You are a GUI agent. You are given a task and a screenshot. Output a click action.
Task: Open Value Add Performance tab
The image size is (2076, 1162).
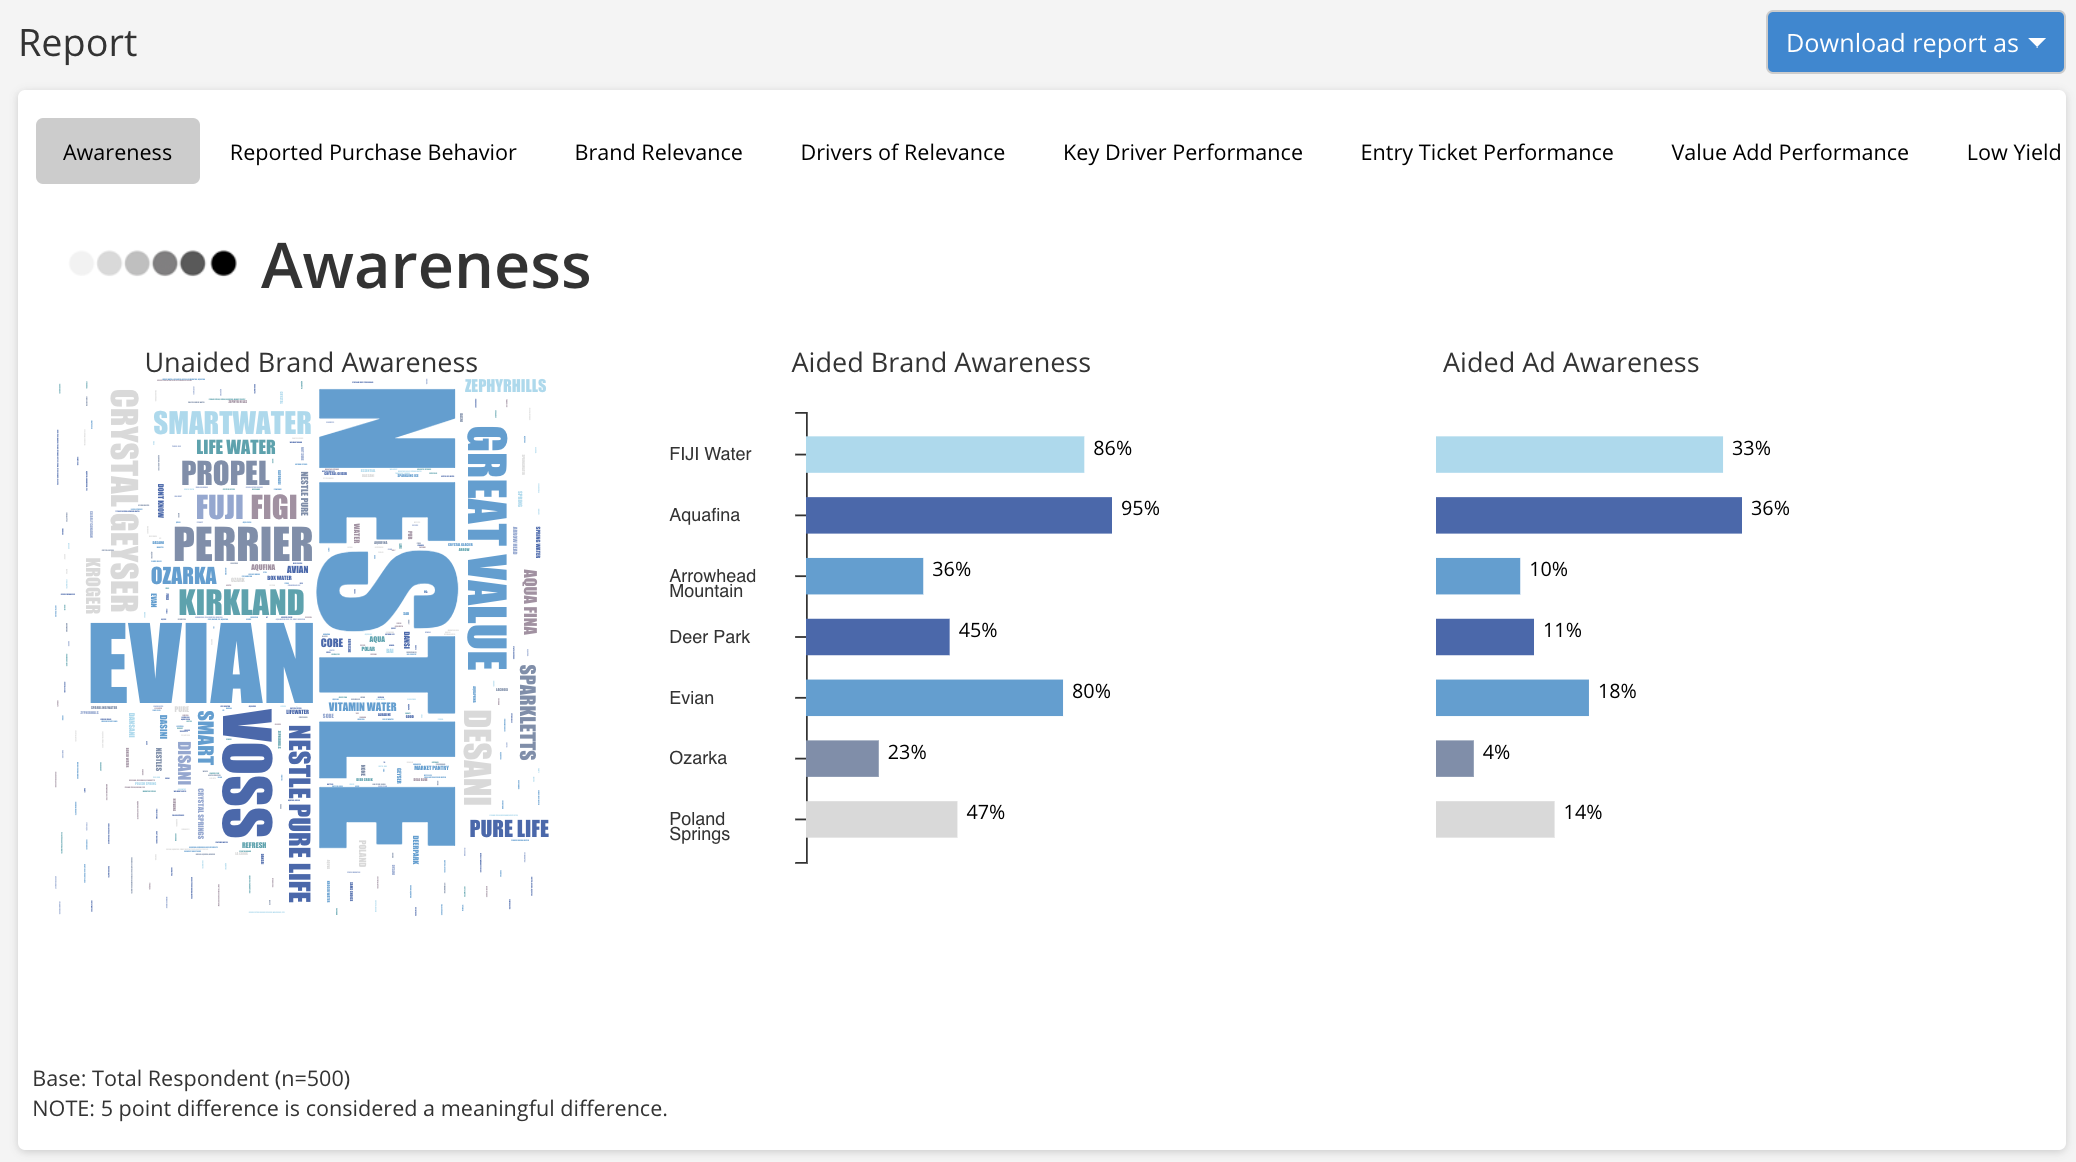click(1789, 152)
